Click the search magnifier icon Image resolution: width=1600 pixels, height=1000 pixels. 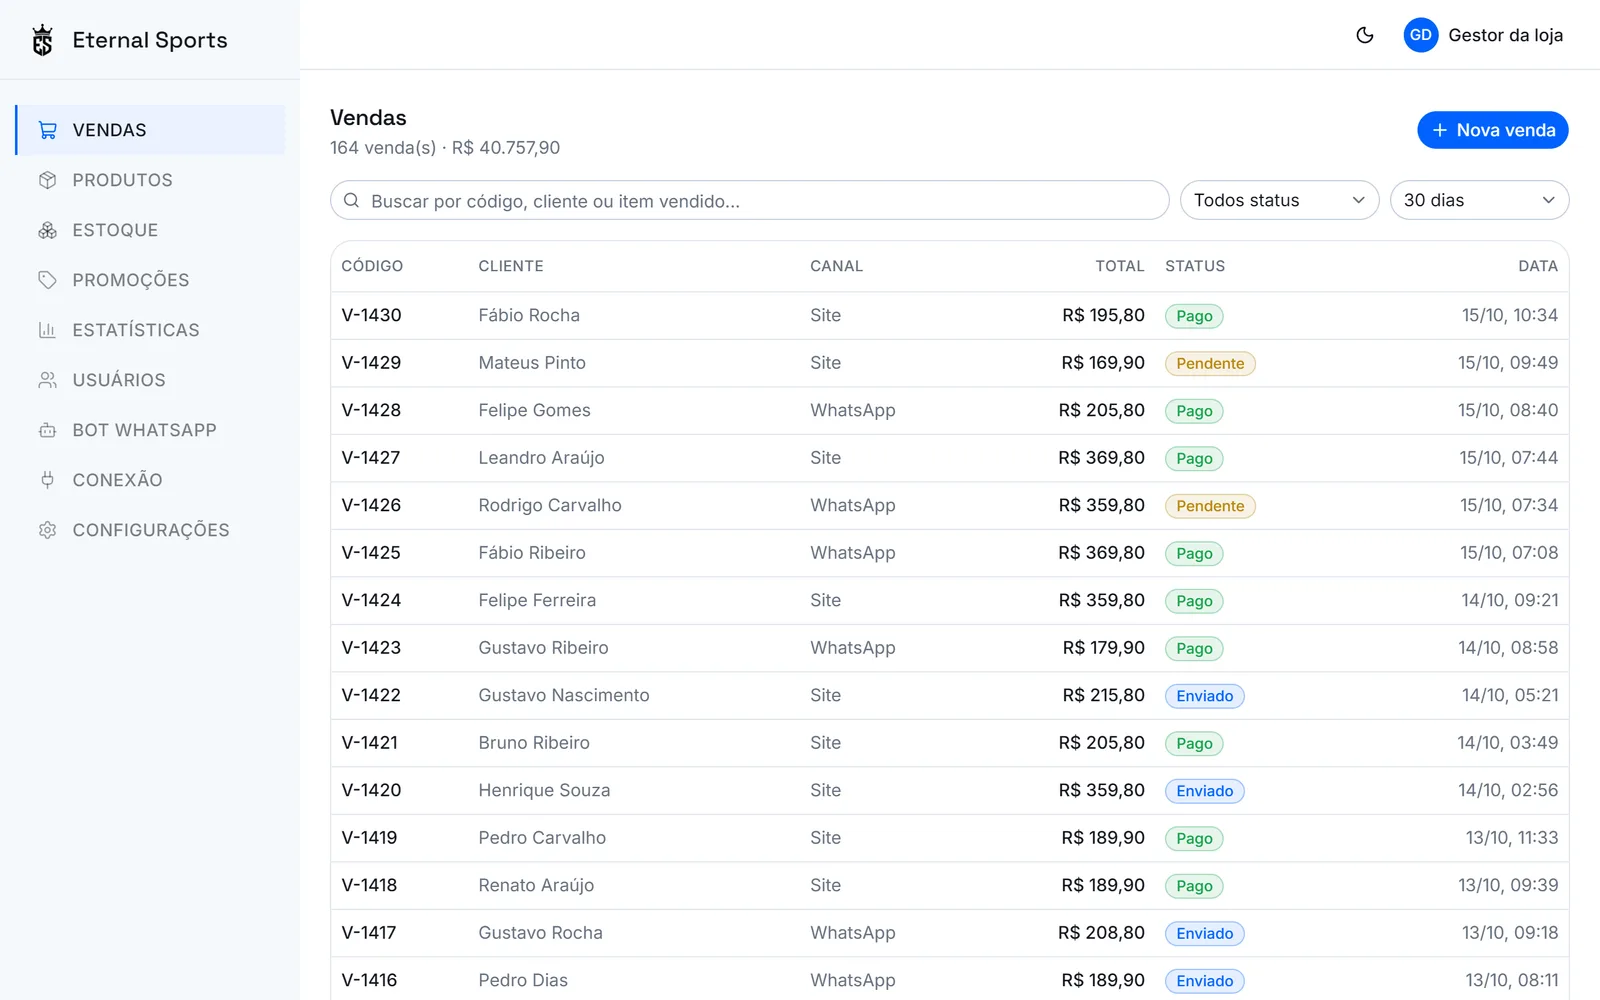tap(351, 200)
